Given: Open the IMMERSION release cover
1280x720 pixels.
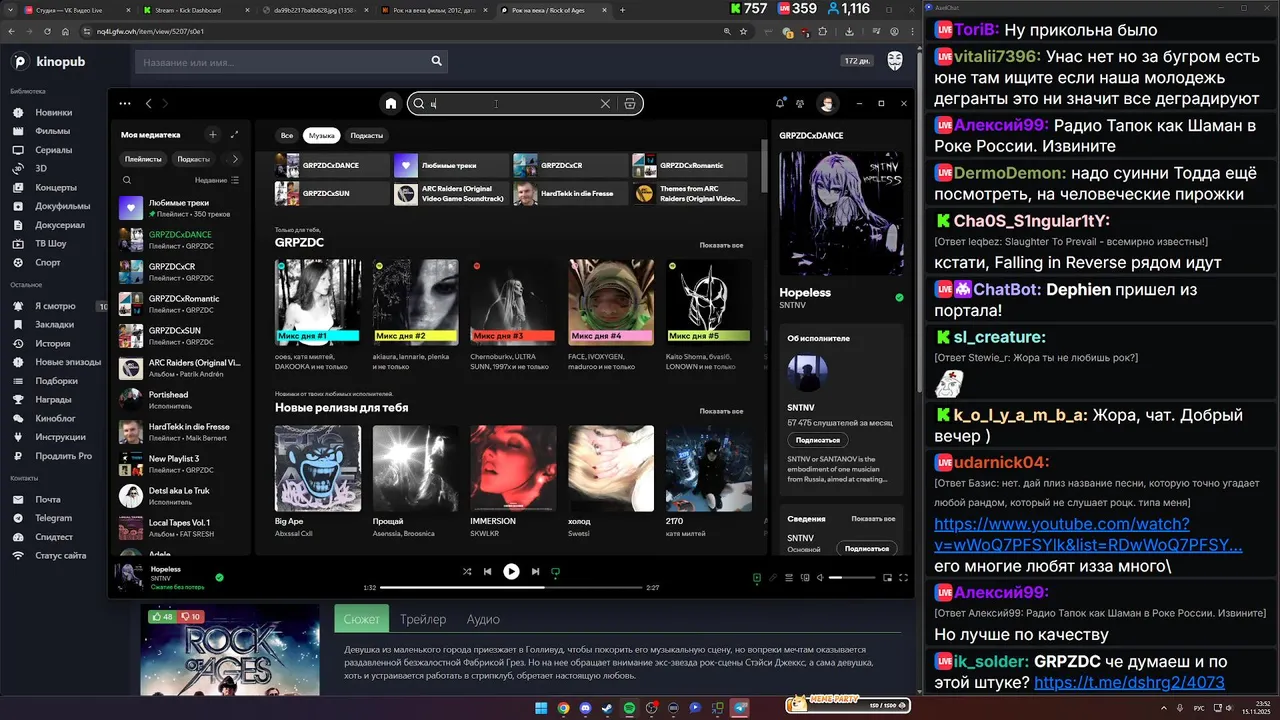Looking at the screenshot, I should [513, 468].
